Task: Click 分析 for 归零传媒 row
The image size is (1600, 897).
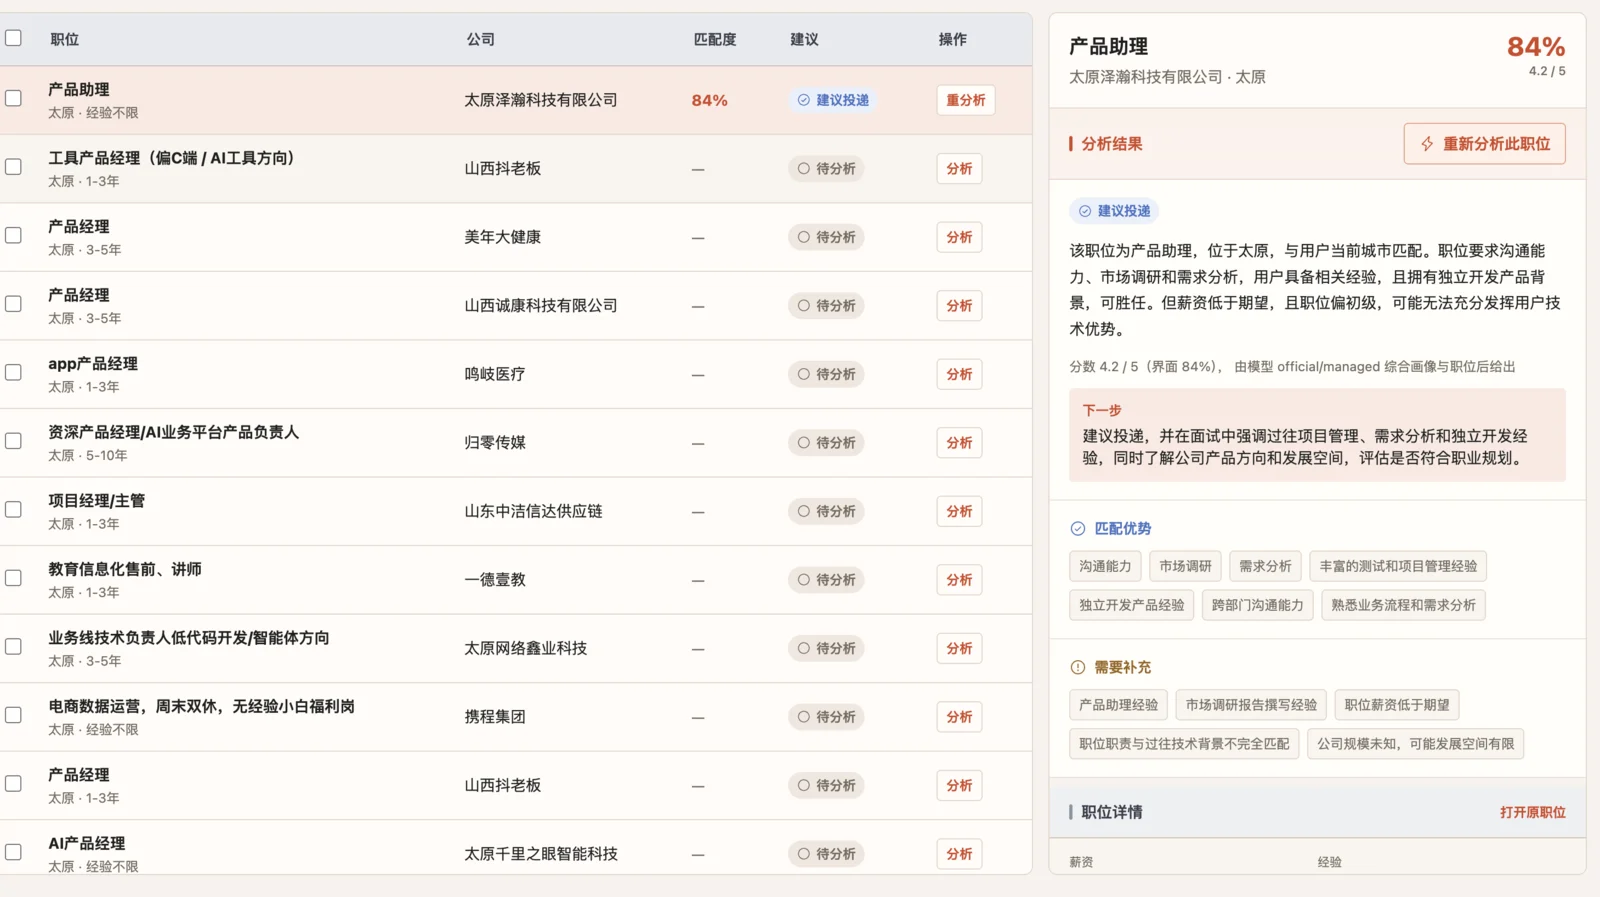Action: (x=959, y=443)
